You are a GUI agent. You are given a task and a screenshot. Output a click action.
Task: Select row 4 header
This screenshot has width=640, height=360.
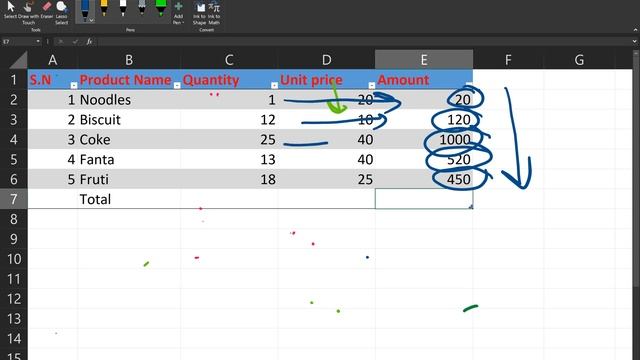click(x=13, y=139)
